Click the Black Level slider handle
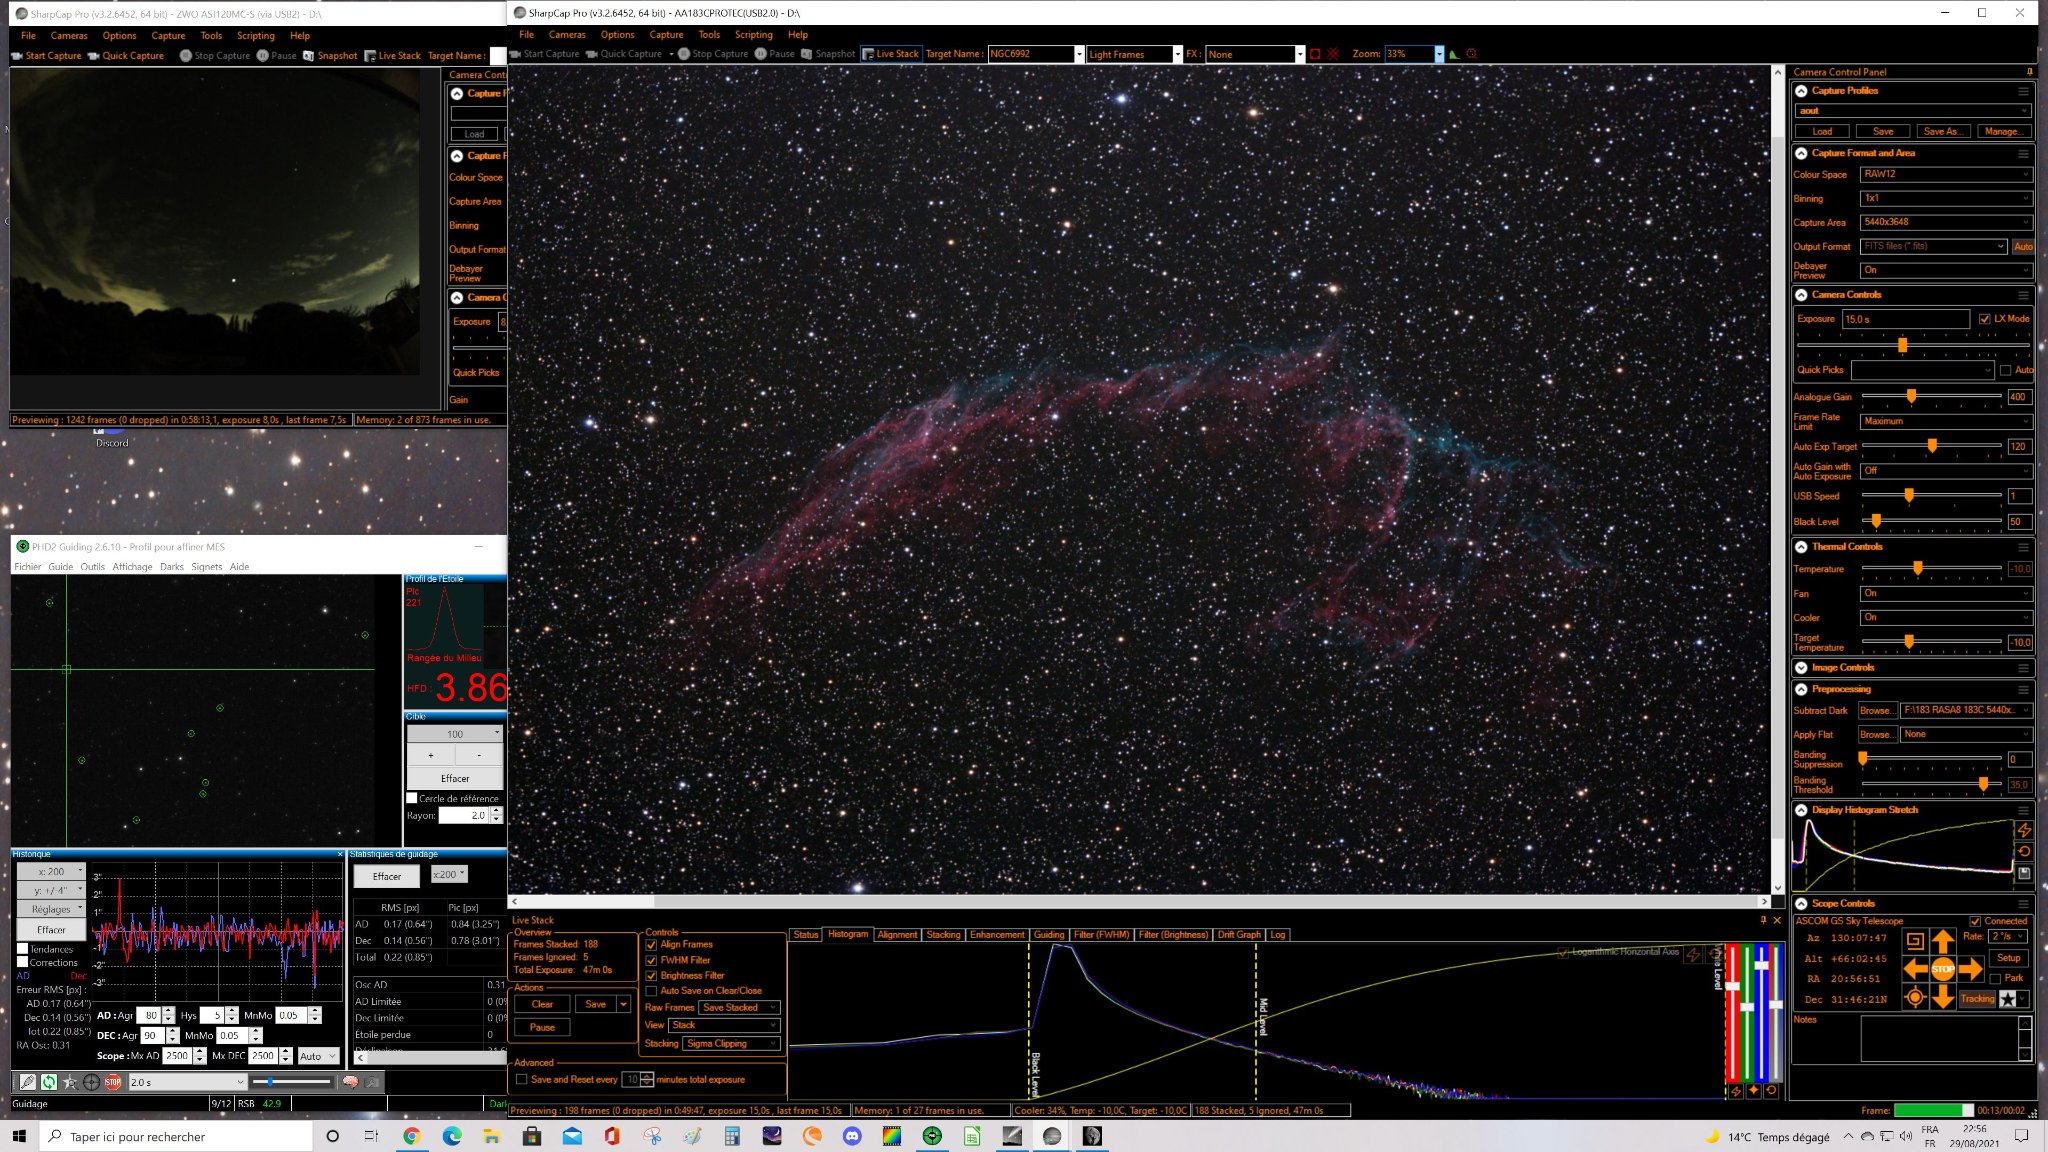Image resolution: width=2048 pixels, height=1152 pixels. click(x=1876, y=521)
